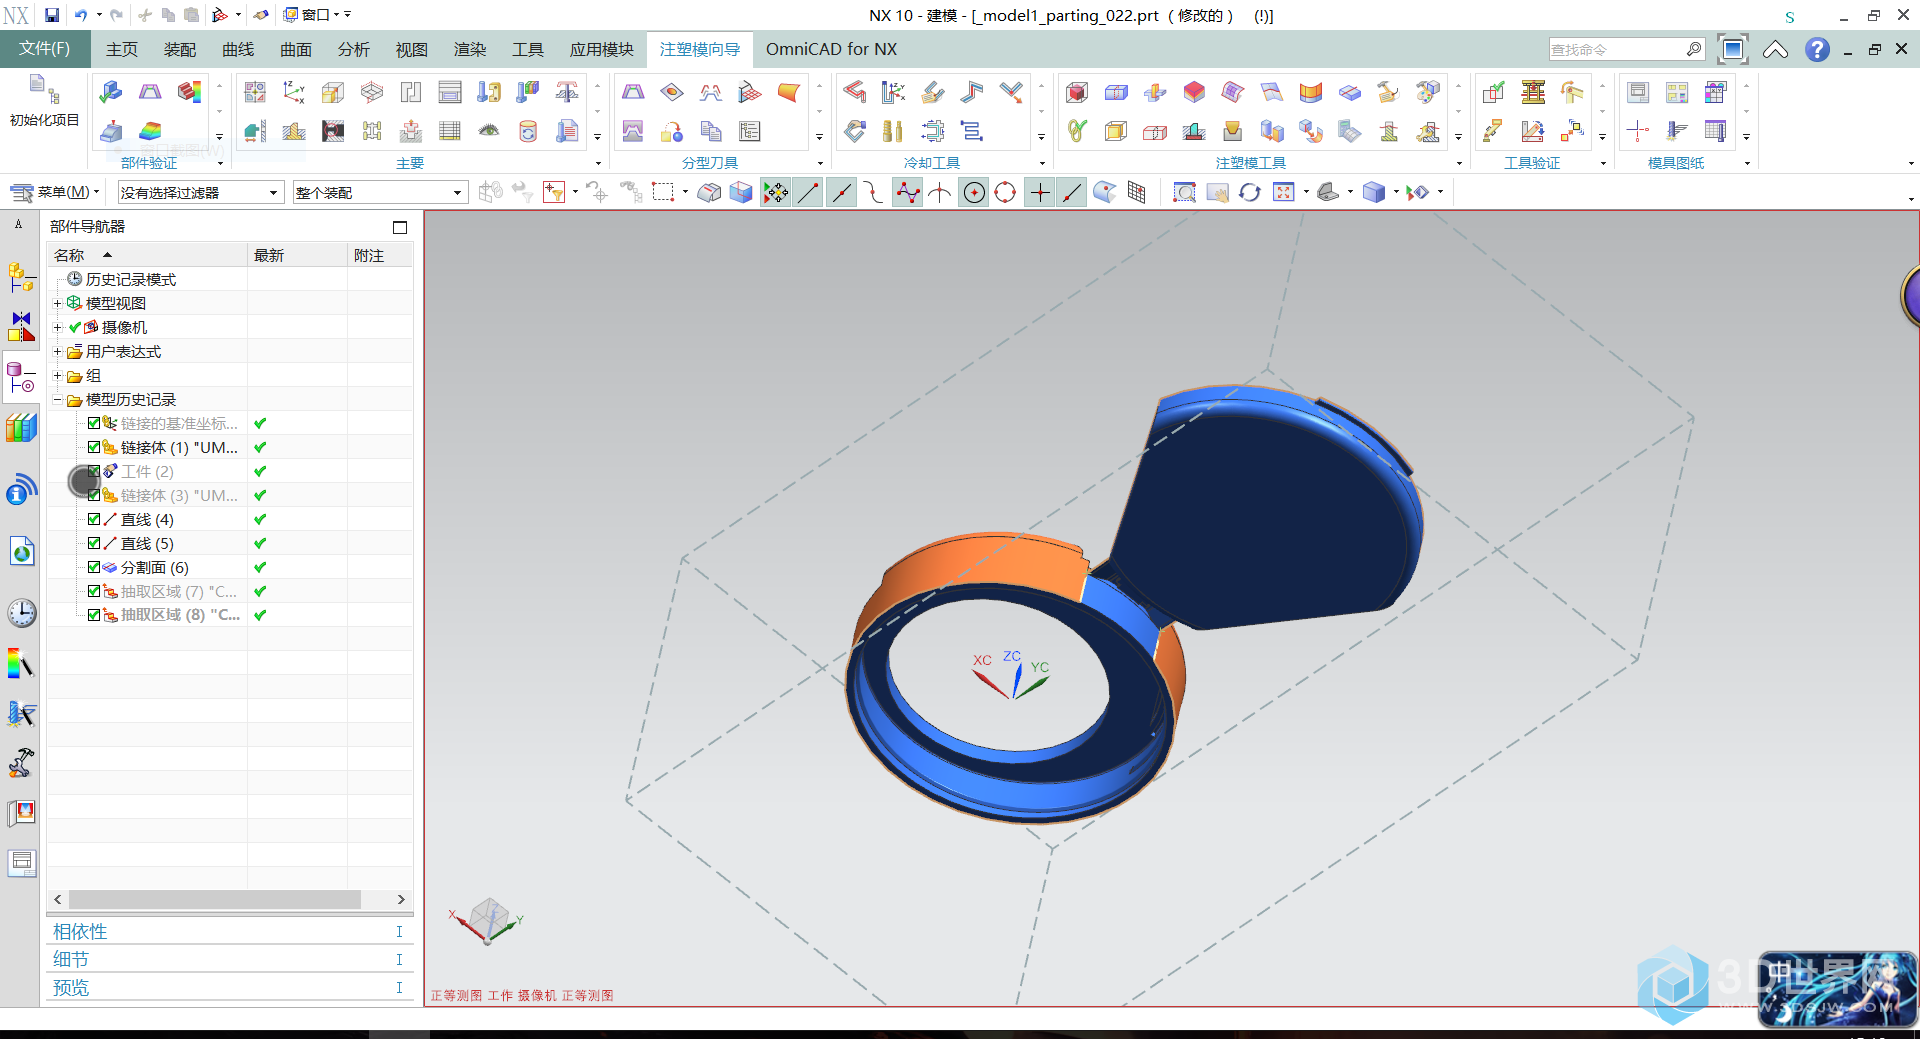Switch to OmniCAD for NX tab

click(831, 49)
